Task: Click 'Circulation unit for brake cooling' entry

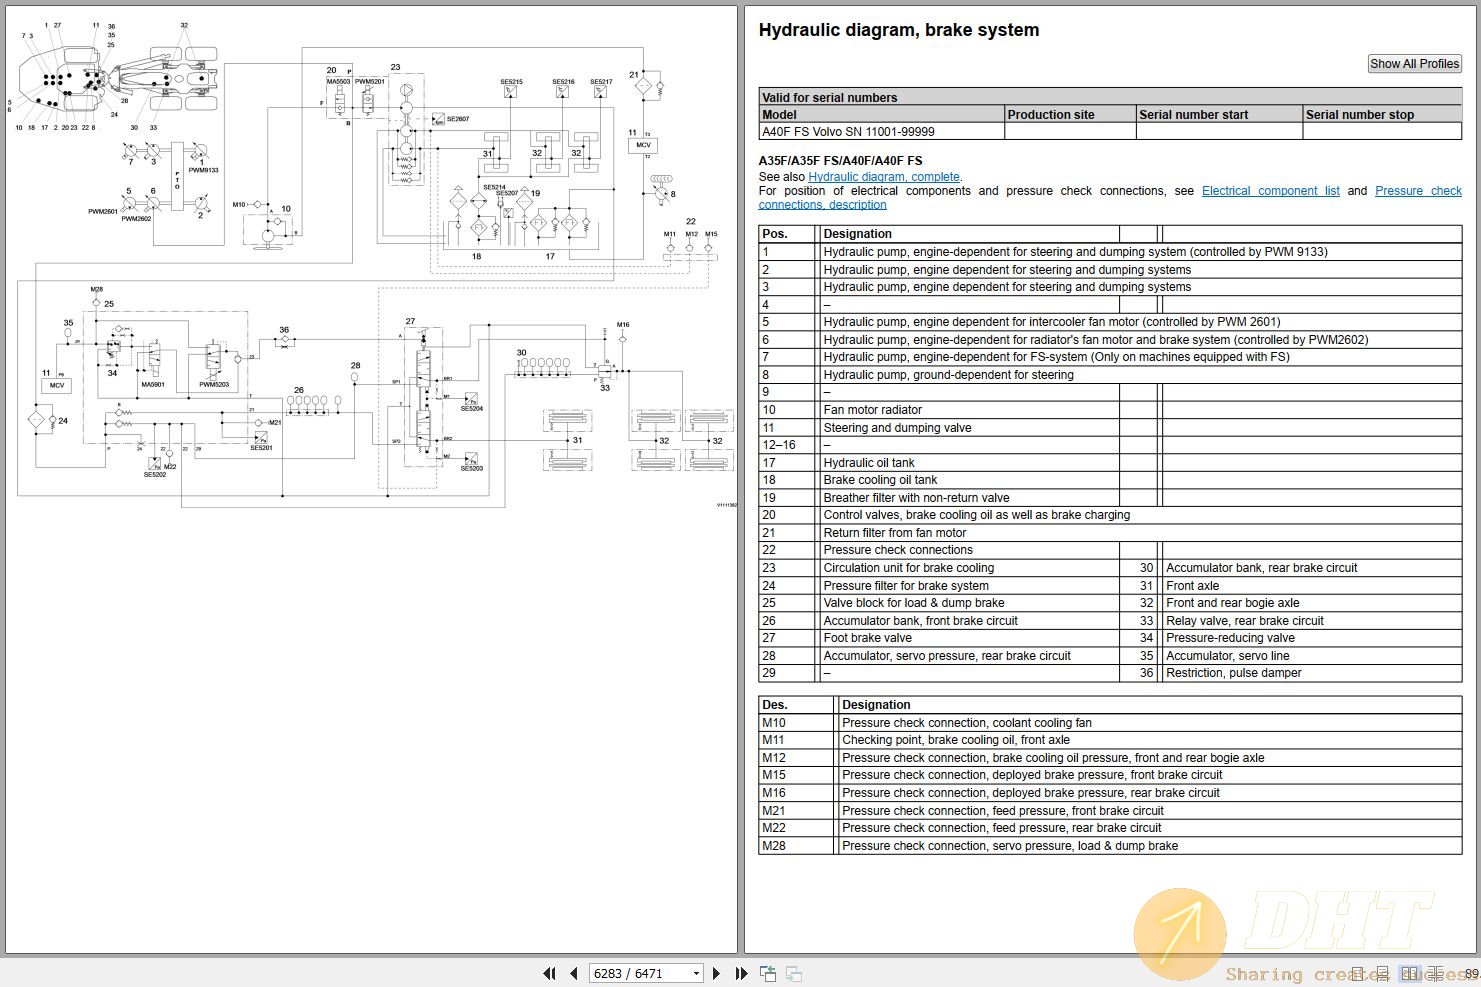Action: point(908,568)
